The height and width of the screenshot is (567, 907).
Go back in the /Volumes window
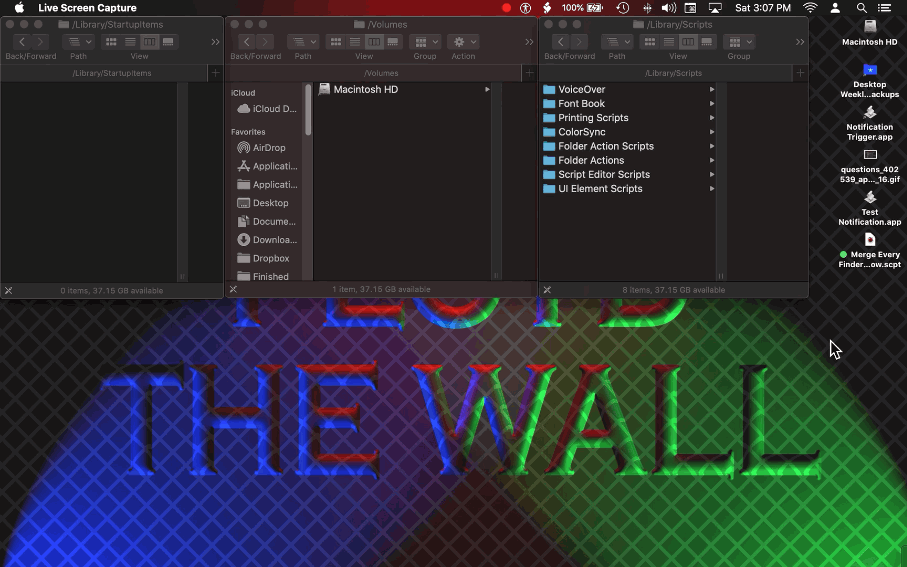click(x=246, y=42)
